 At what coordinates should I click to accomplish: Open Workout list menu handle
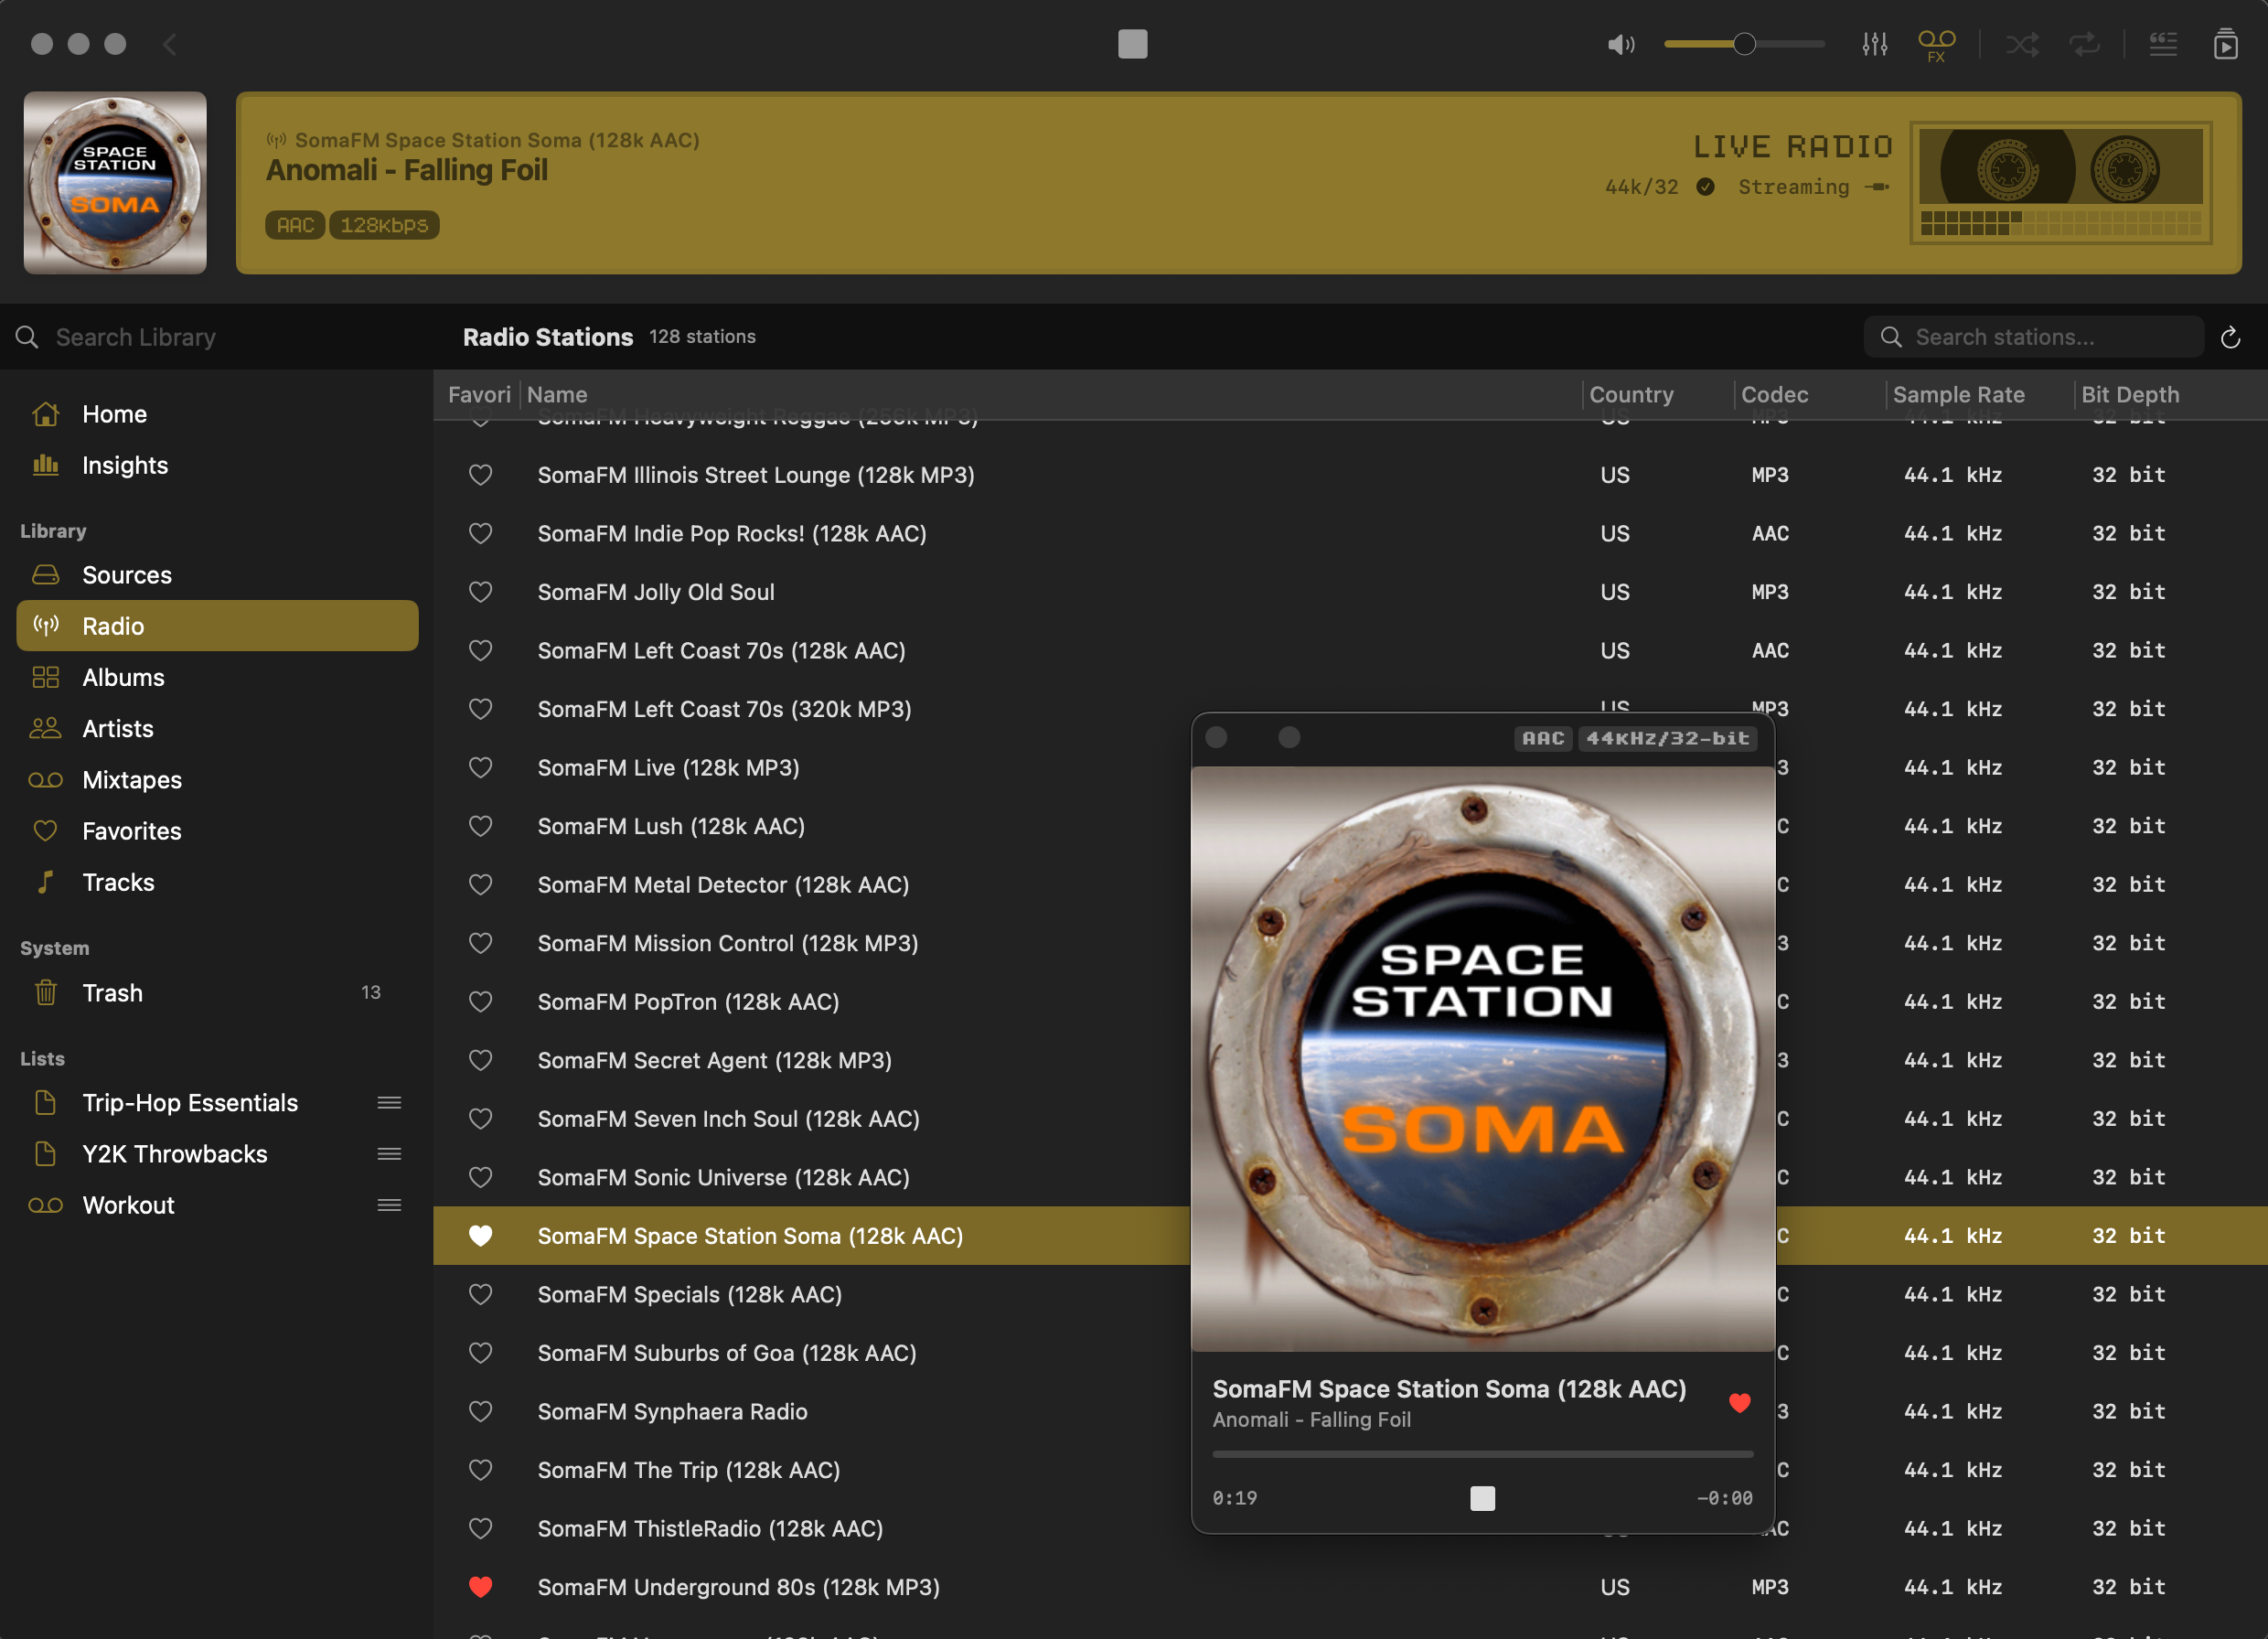[389, 1205]
